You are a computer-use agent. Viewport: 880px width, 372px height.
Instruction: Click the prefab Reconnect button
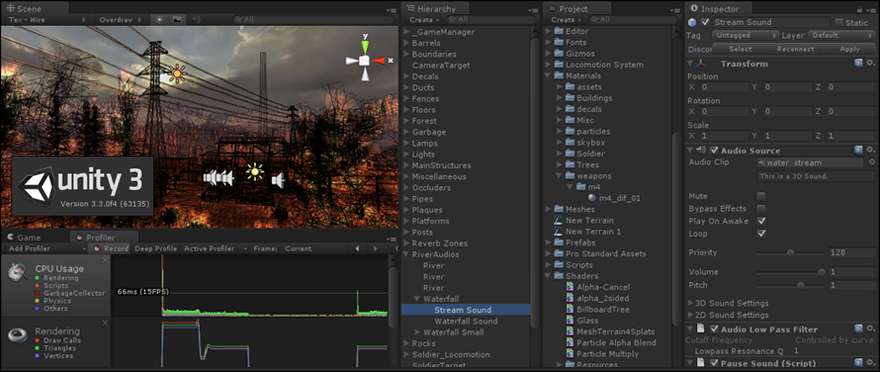(x=795, y=49)
